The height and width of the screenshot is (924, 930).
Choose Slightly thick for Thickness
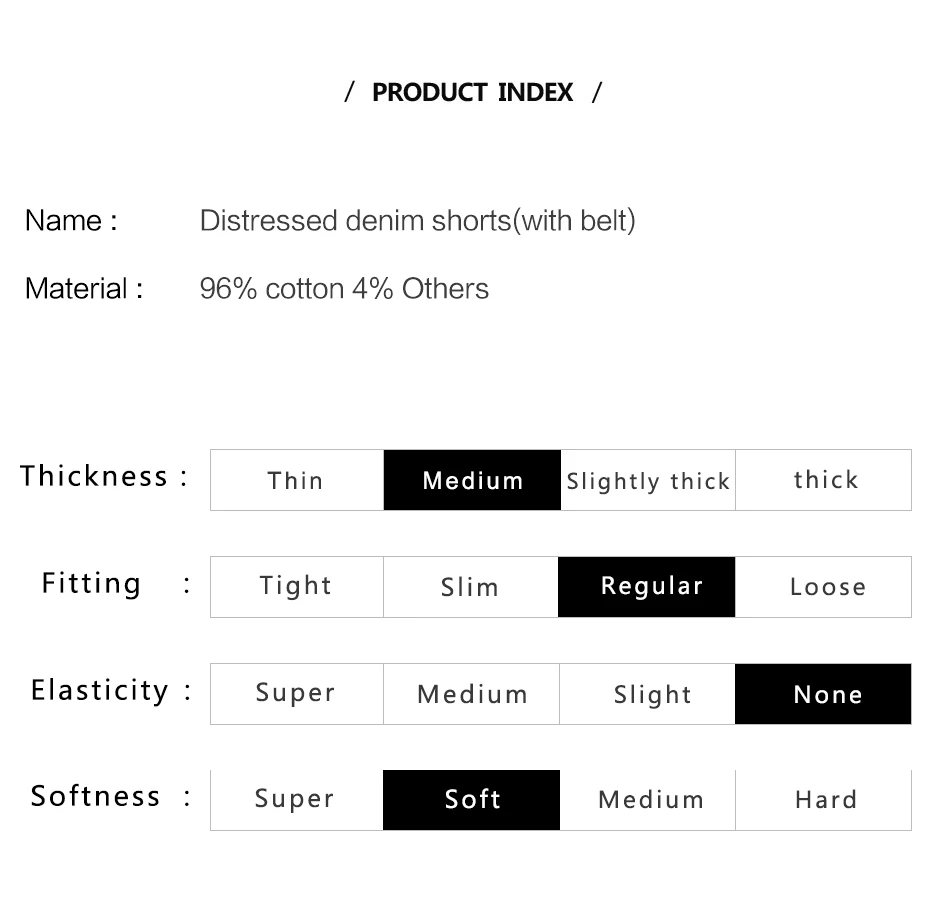coord(648,480)
